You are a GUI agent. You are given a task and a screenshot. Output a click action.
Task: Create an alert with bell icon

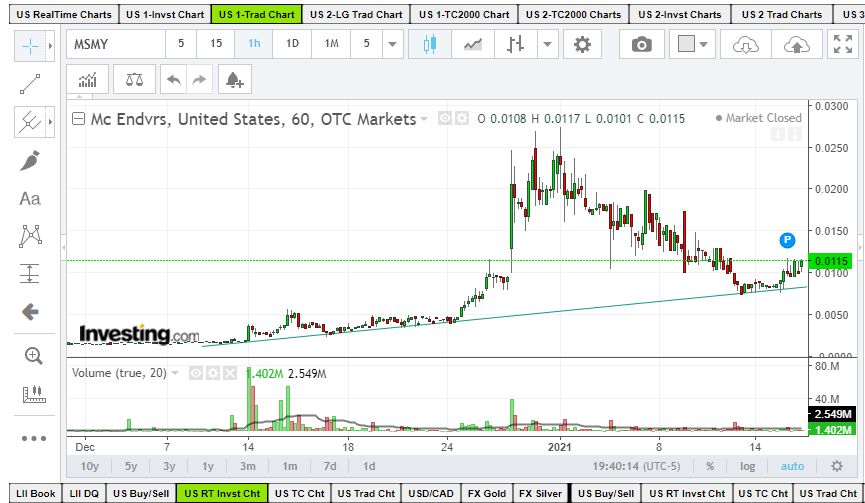click(234, 80)
